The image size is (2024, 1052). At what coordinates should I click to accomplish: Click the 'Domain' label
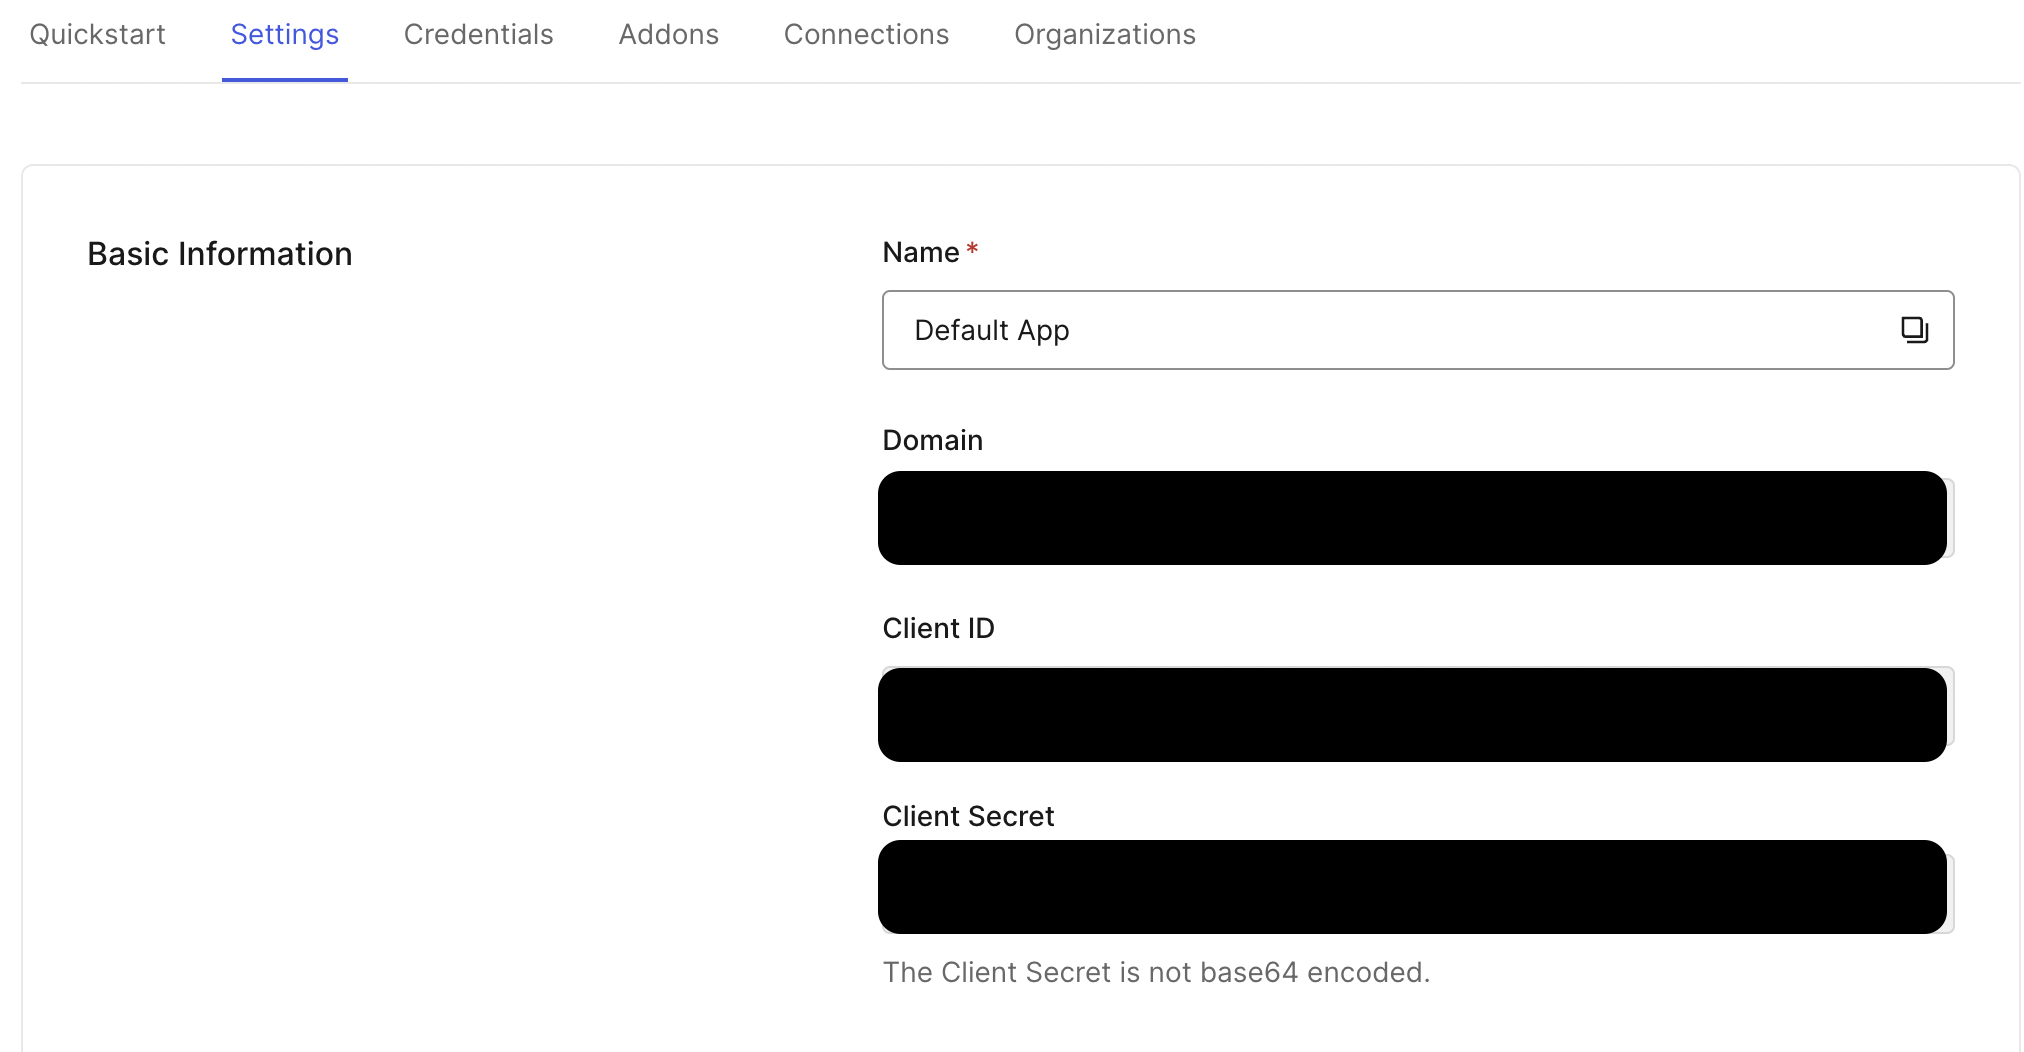(932, 440)
